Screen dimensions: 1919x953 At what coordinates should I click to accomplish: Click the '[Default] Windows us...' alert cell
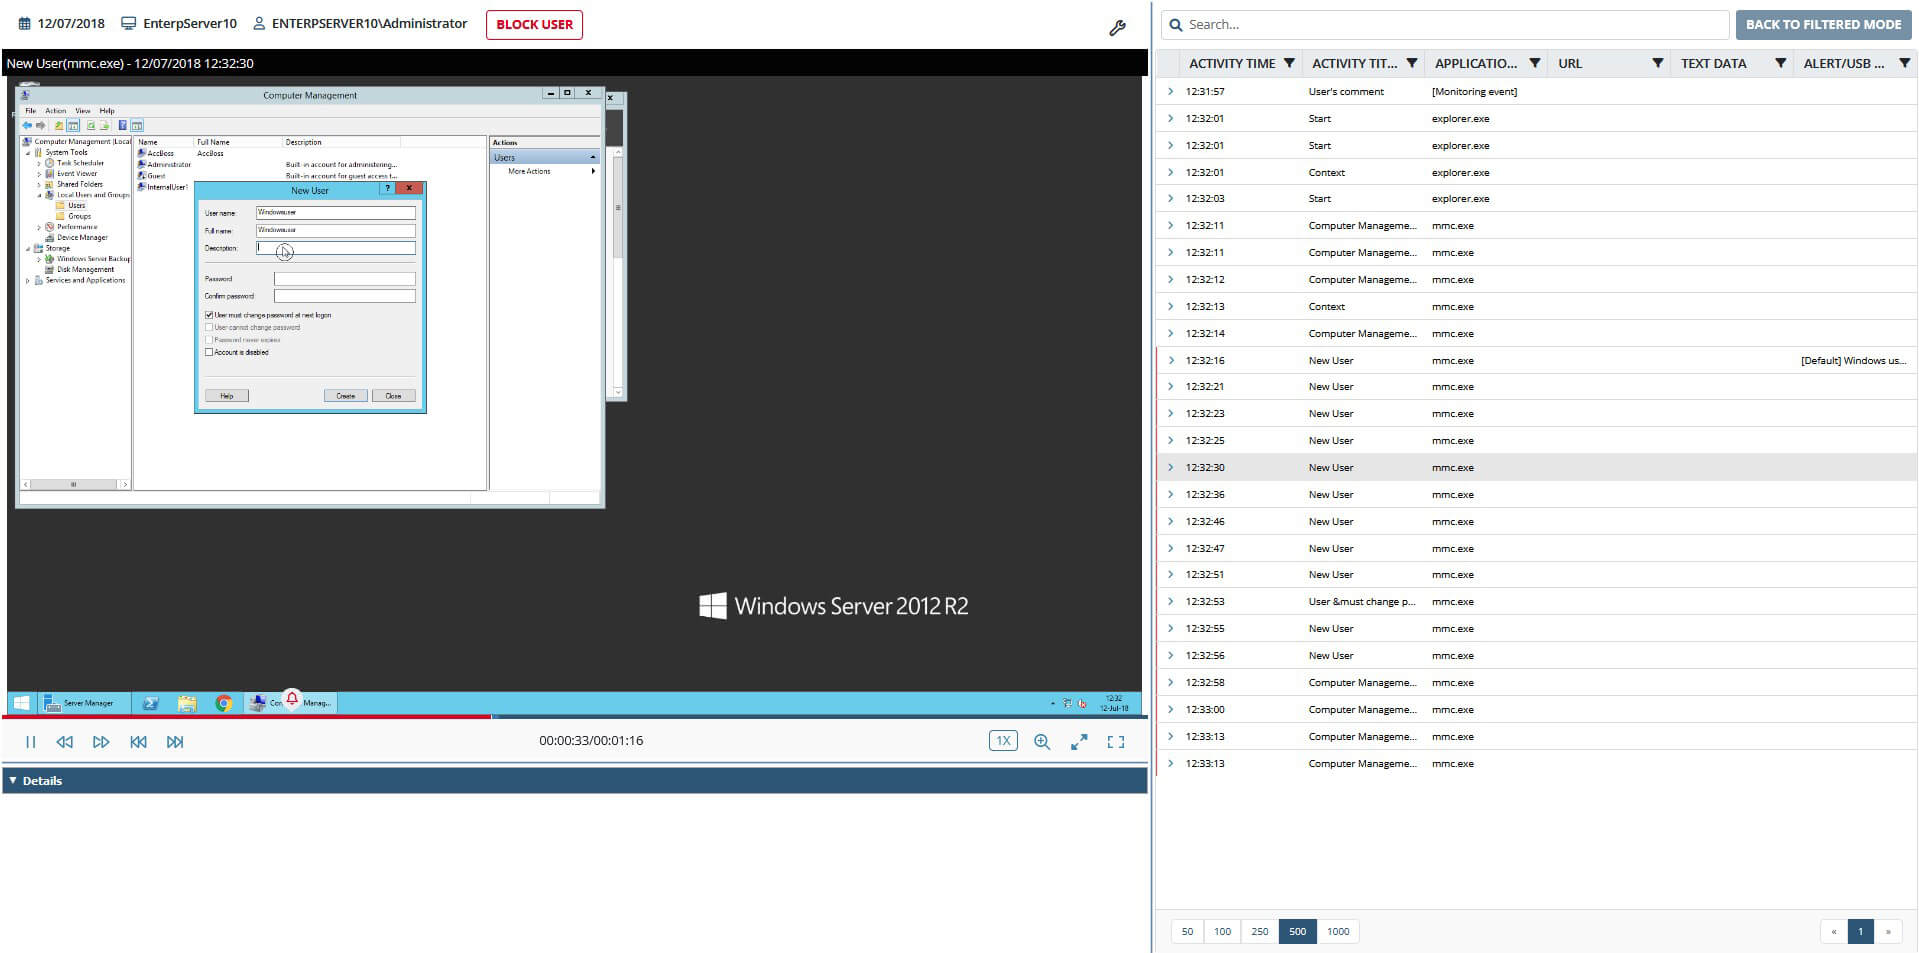tap(1853, 360)
